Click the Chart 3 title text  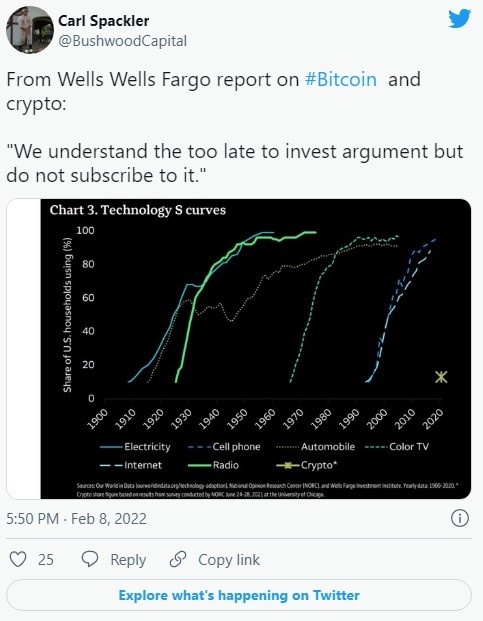[138, 210]
